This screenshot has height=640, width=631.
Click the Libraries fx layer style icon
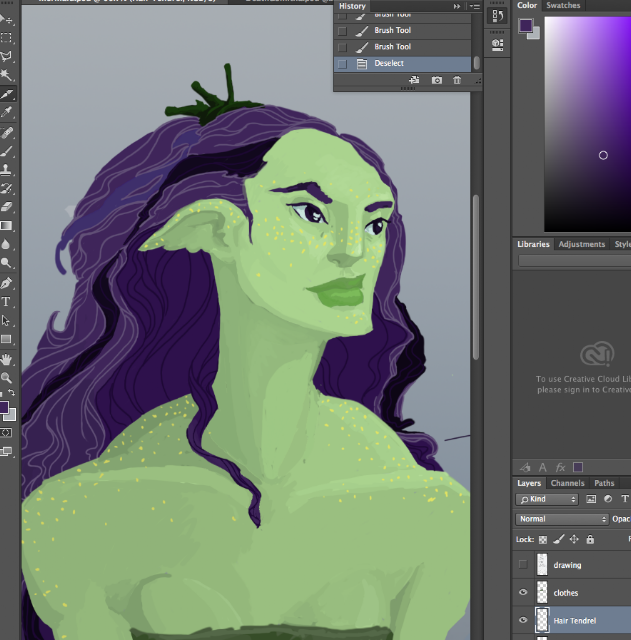point(560,467)
